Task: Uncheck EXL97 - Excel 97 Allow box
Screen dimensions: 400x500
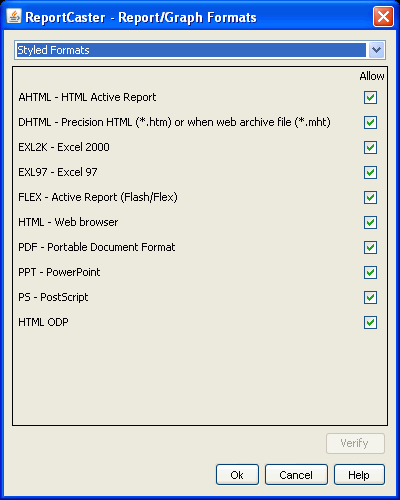Action: (370, 173)
